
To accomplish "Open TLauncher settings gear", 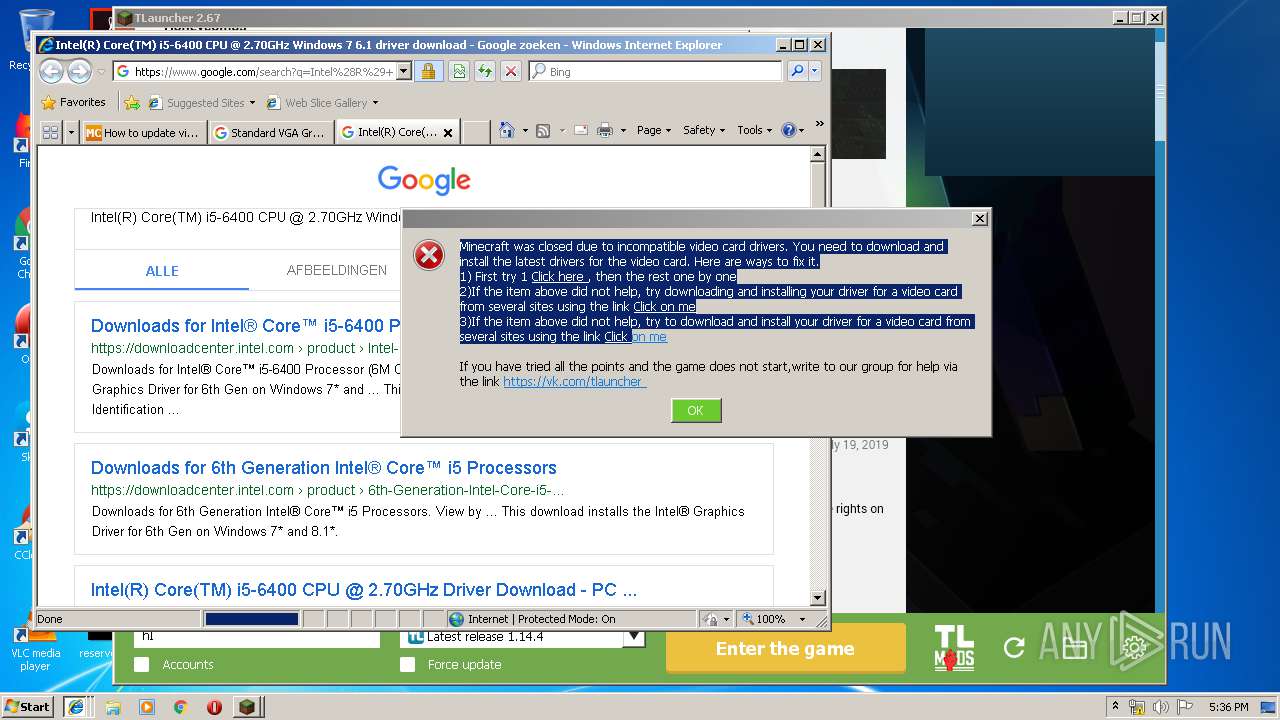I will point(1134,649).
